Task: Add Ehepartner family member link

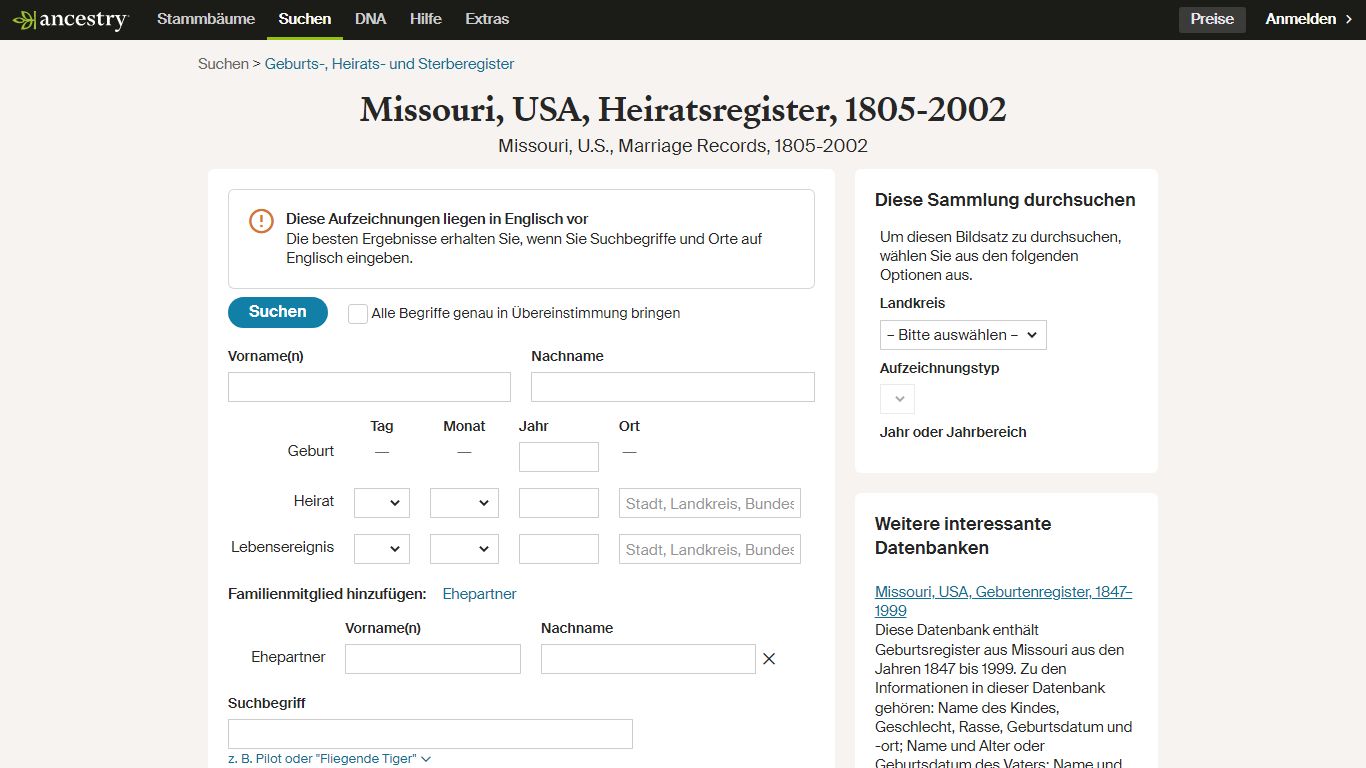Action: pos(480,594)
